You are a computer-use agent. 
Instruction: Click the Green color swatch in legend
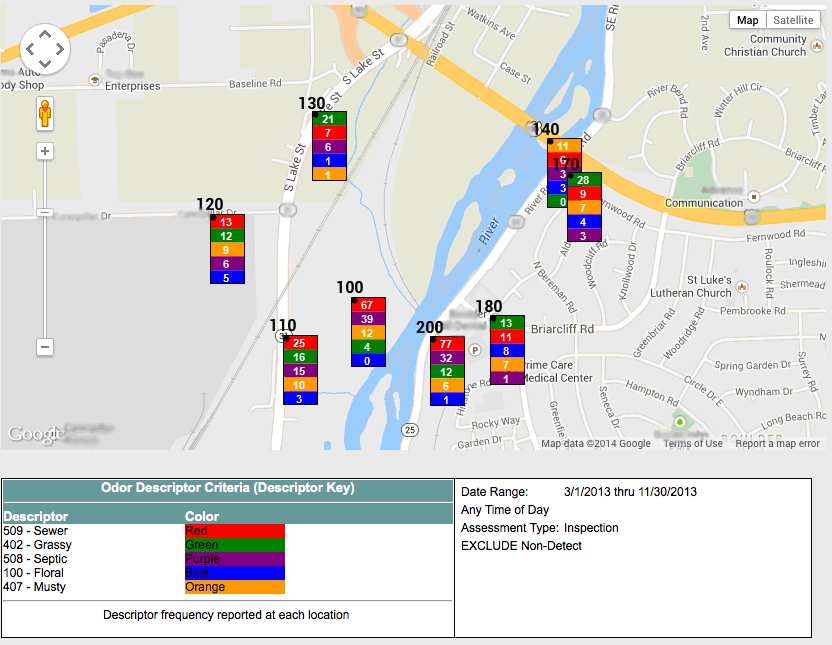tap(235, 545)
